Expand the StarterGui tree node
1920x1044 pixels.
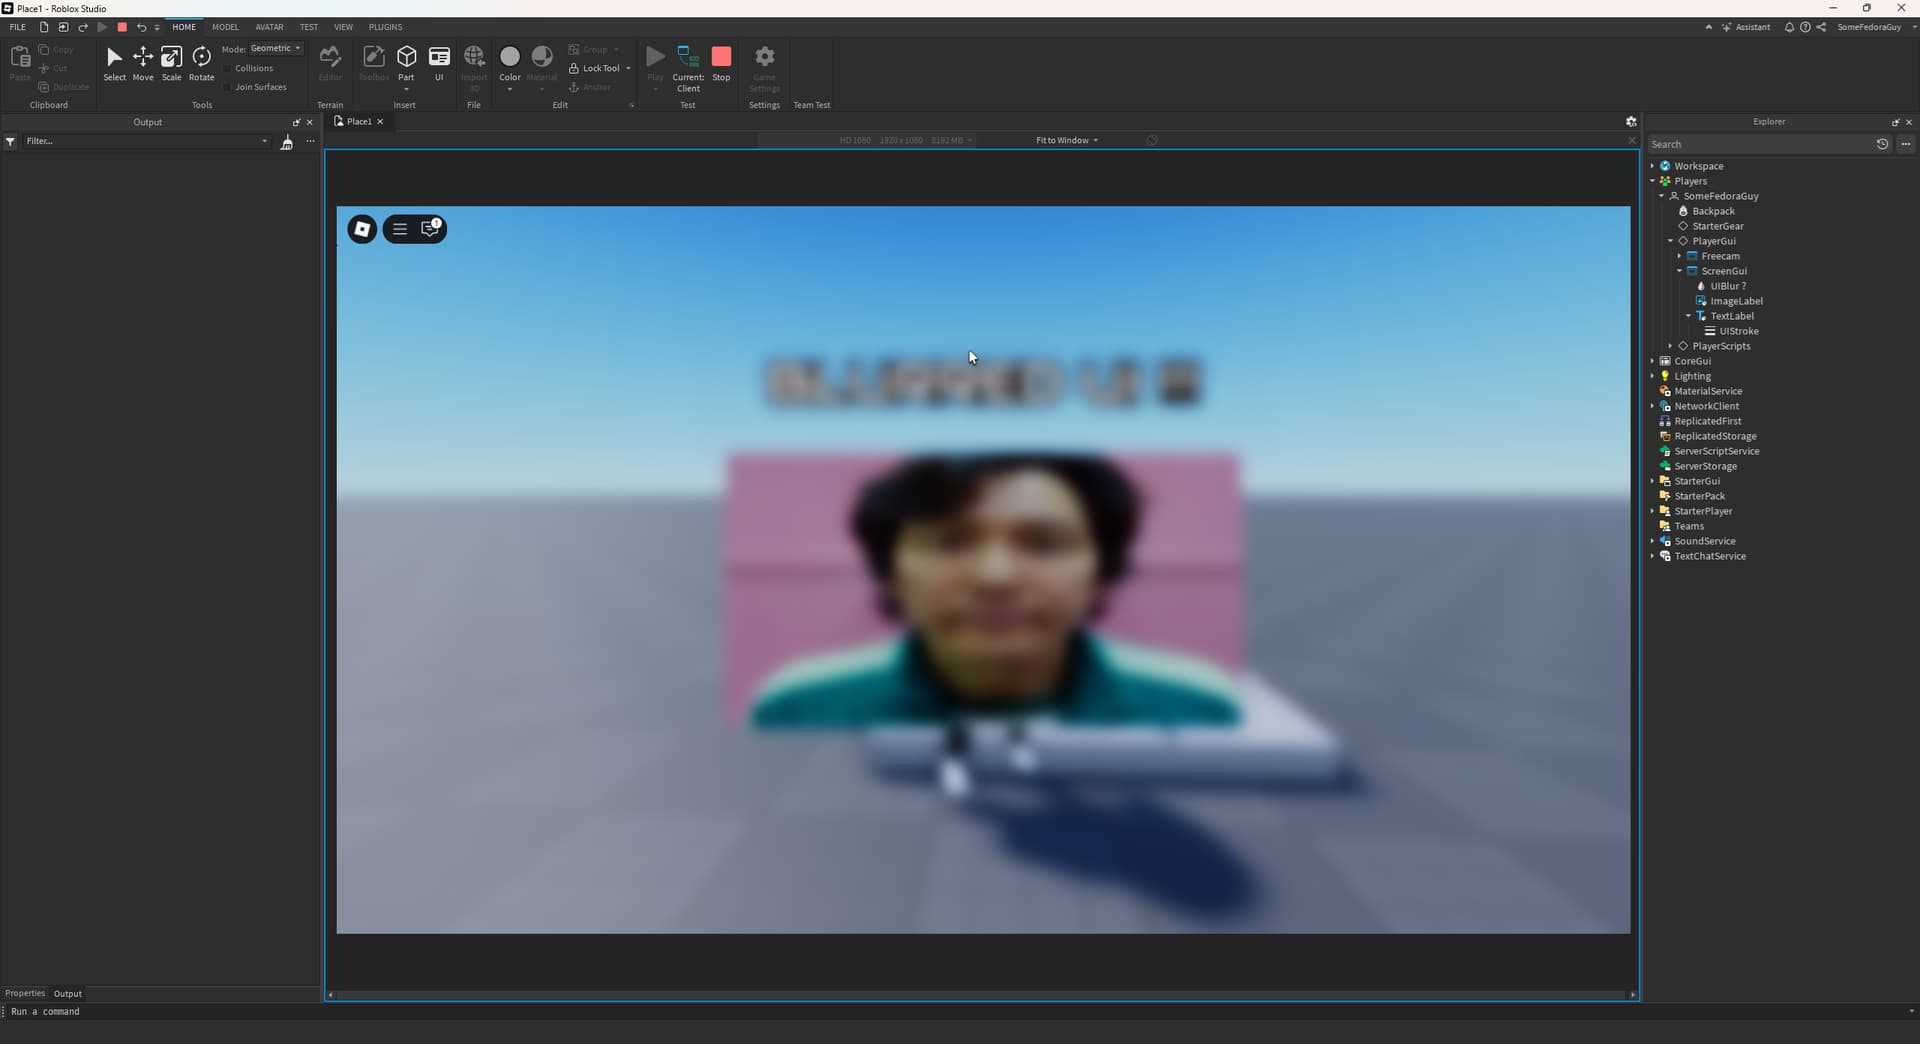(x=1652, y=481)
